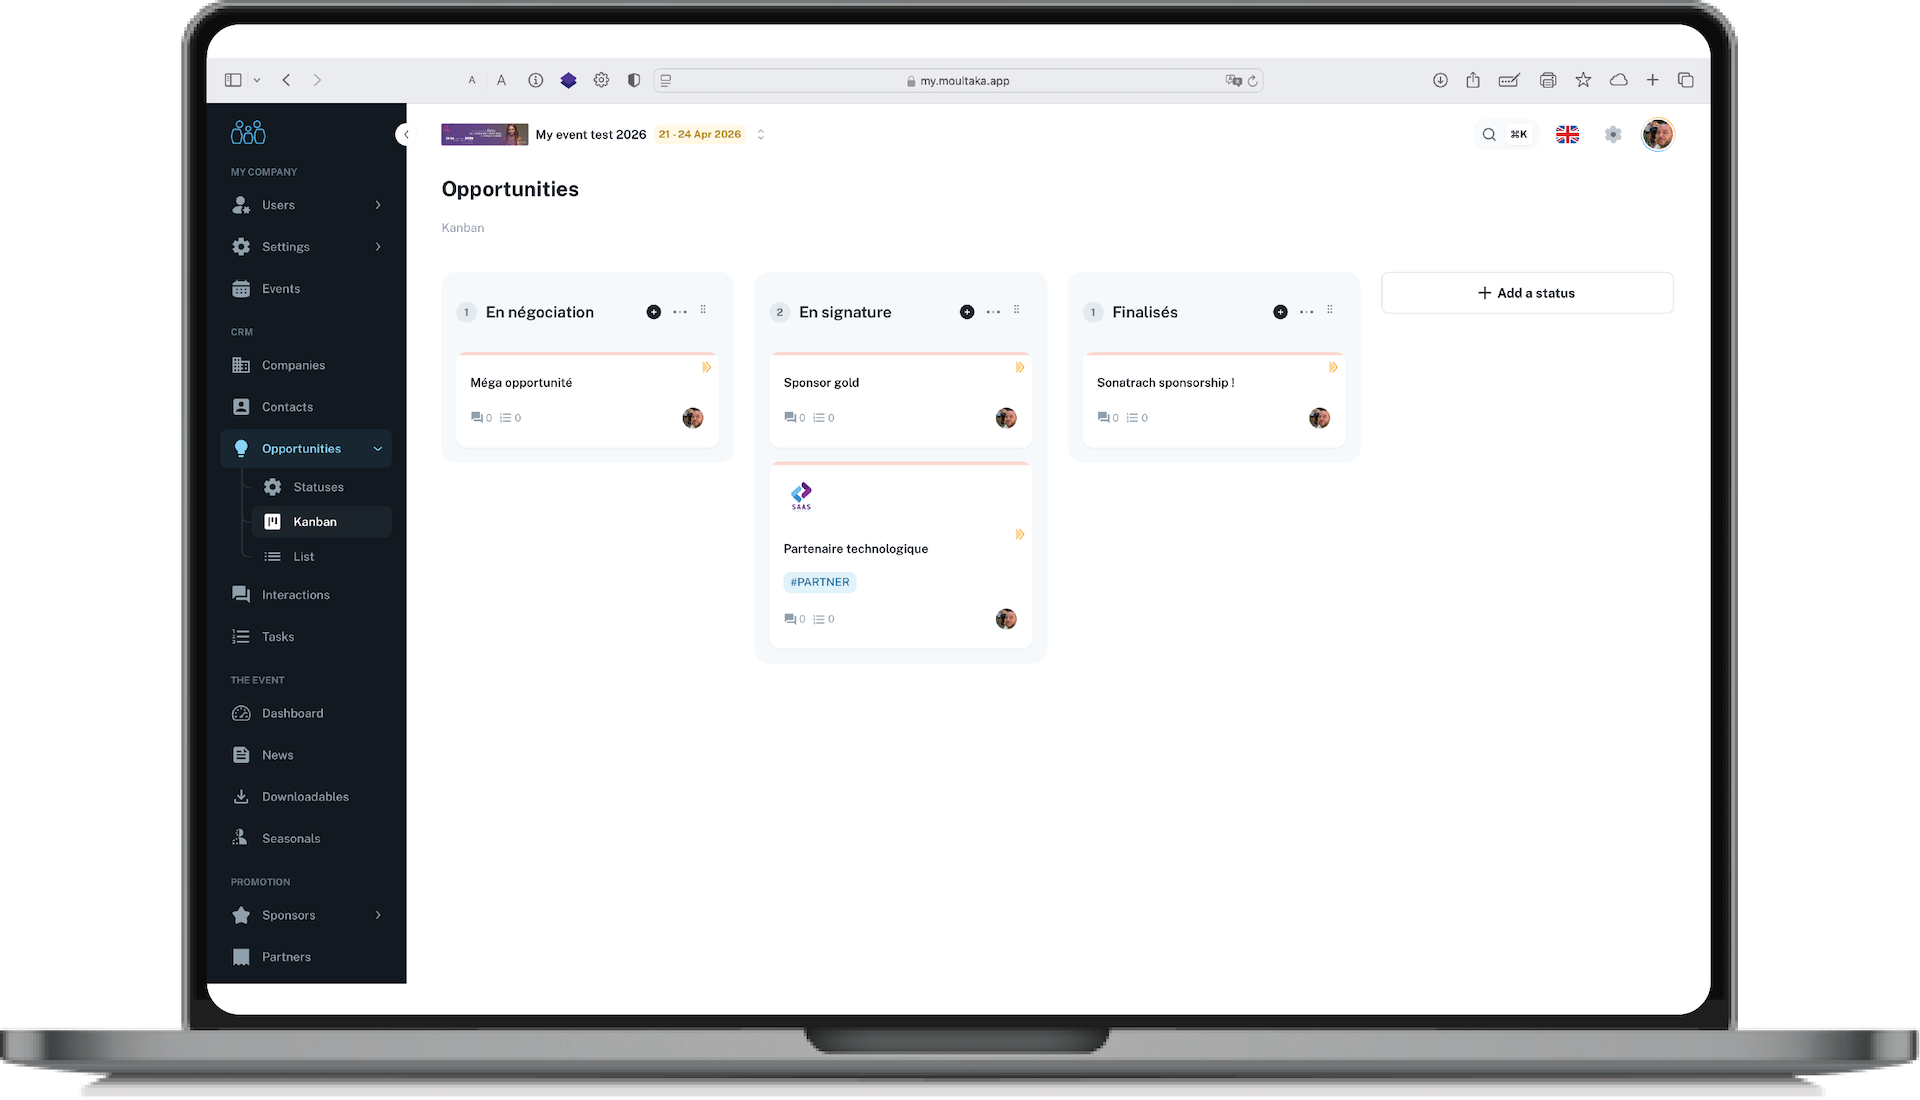Click assignee avatar on Sonatrach sponsorship card
1920x1100 pixels.
tap(1319, 418)
